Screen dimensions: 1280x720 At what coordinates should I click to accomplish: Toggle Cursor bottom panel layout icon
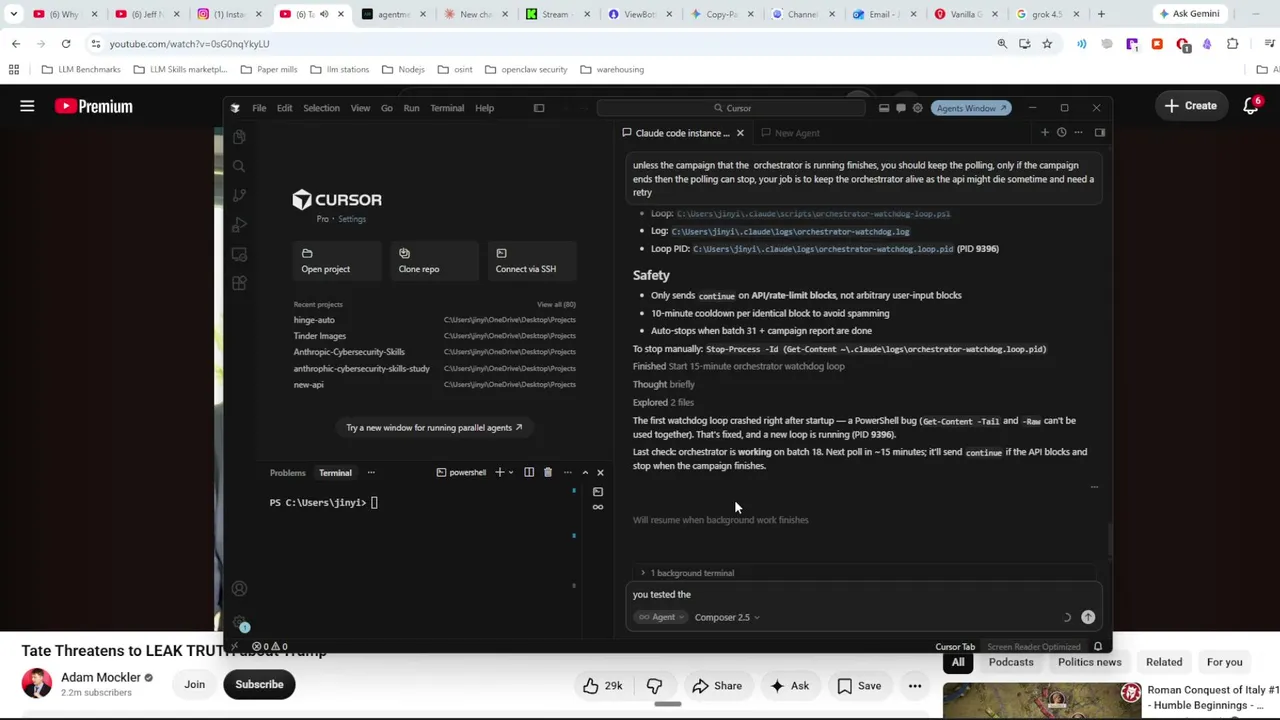[x=884, y=108]
